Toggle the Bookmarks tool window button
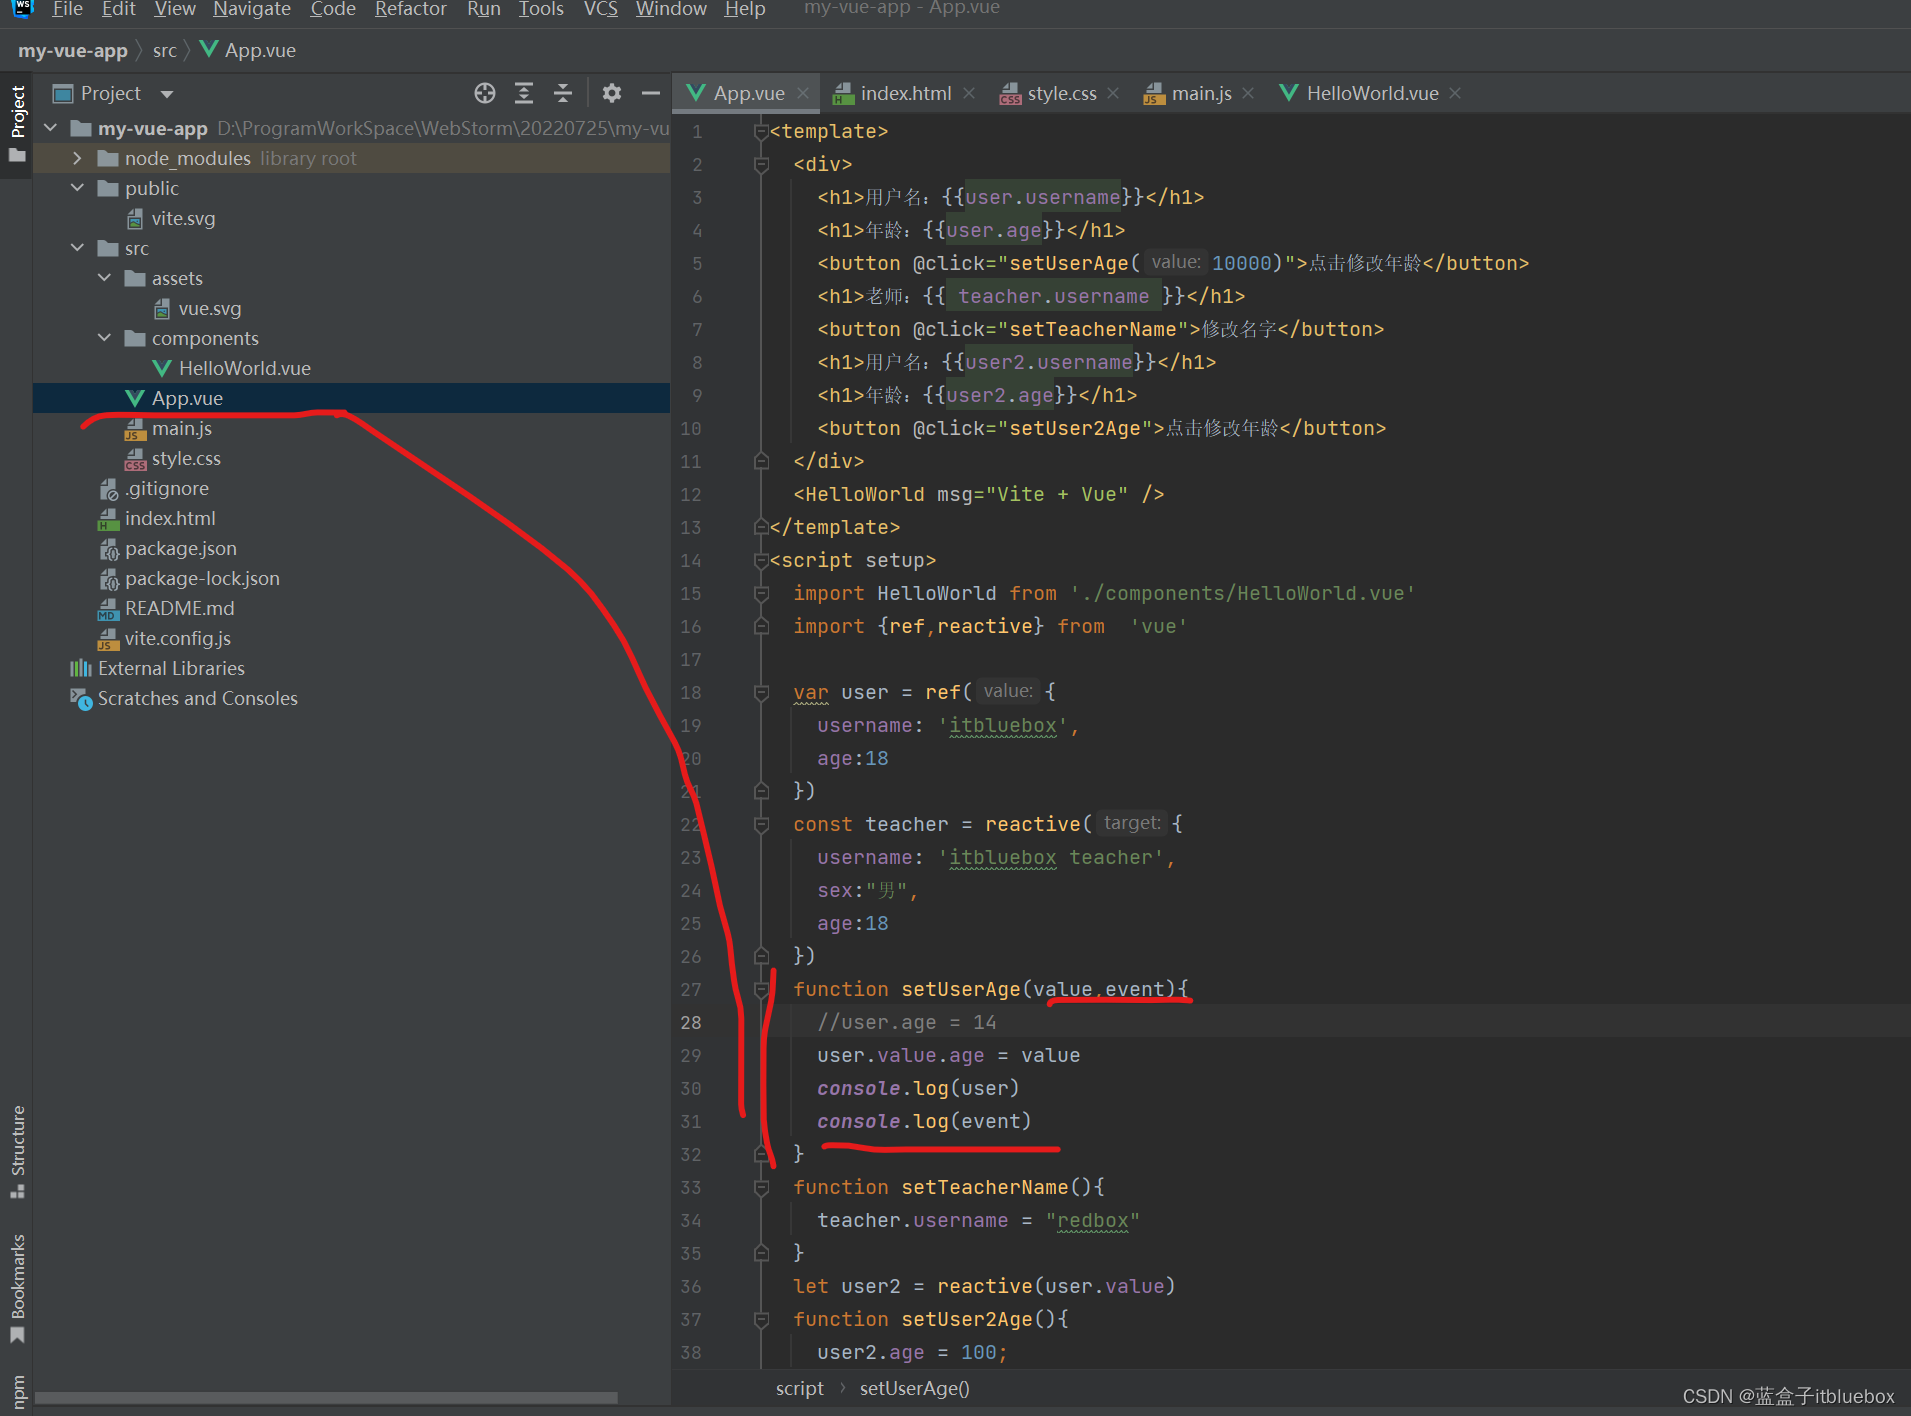The width and height of the screenshot is (1911, 1416). click(x=17, y=1288)
